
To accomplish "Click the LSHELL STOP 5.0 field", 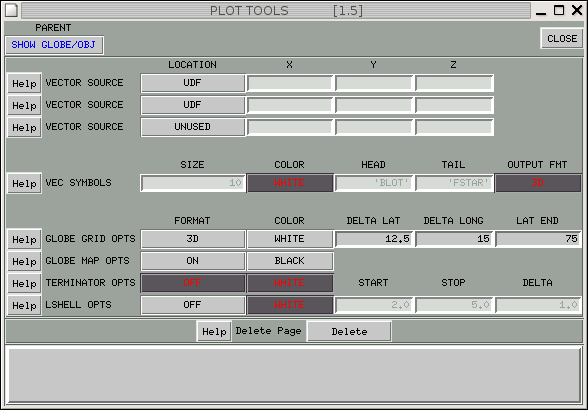I will pyautogui.click(x=454, y=305).
